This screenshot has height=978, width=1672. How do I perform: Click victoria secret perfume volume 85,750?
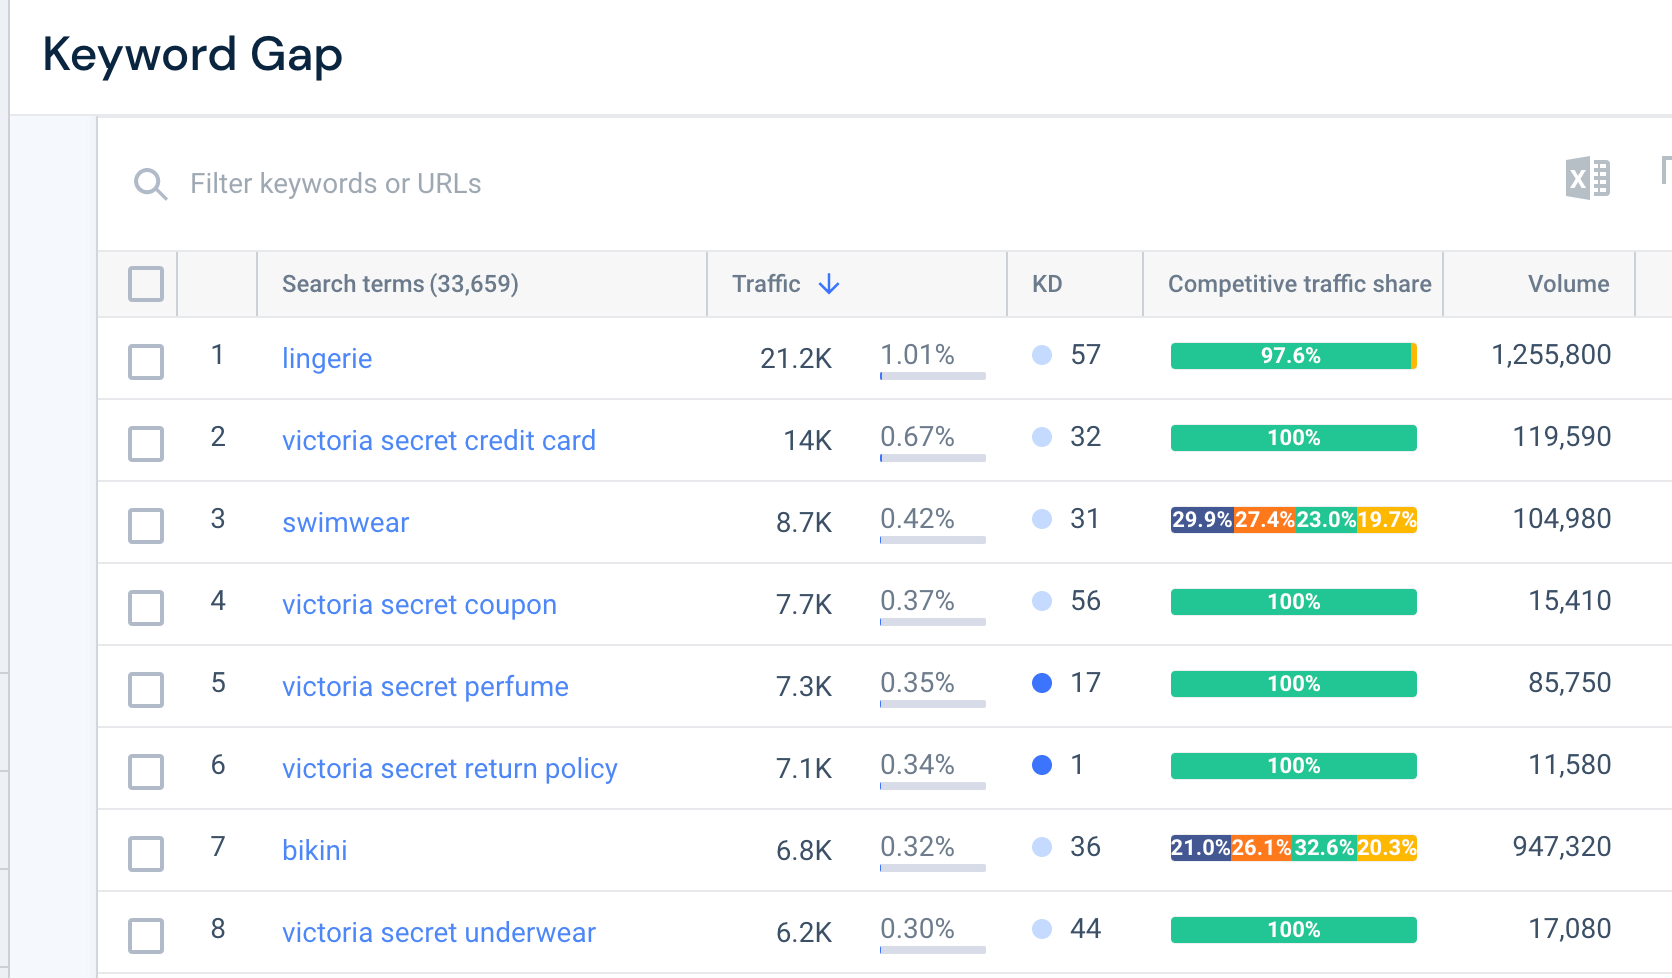click(x=1570, y=683)
